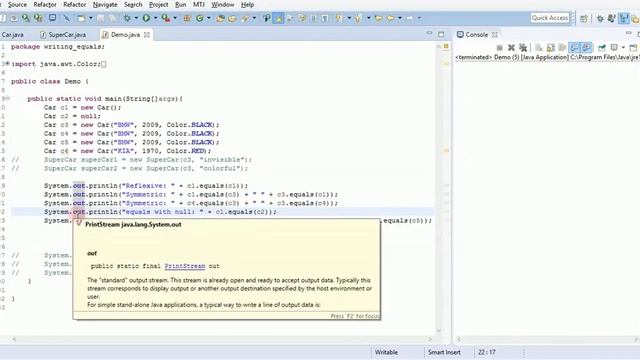This screenshot has height=360, width=640.
Task: Toggle Word Wrap in Console toolbar
Action: [562, 48]
